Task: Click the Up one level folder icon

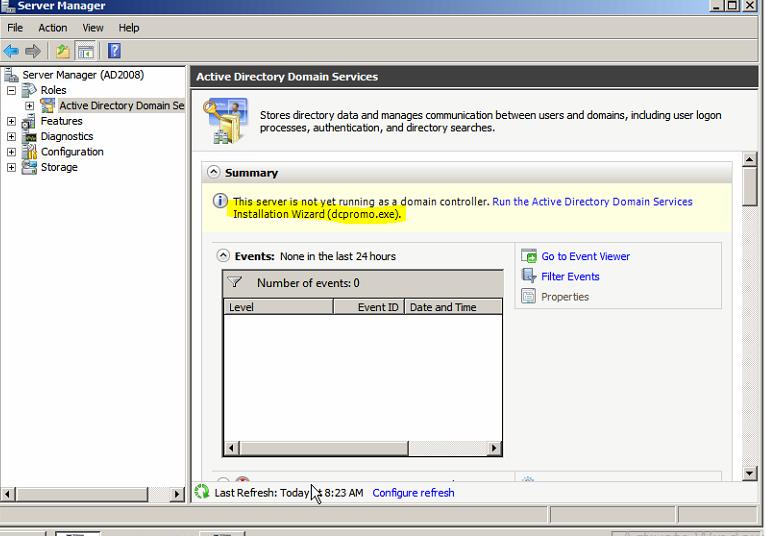Action: coord(62,51)
